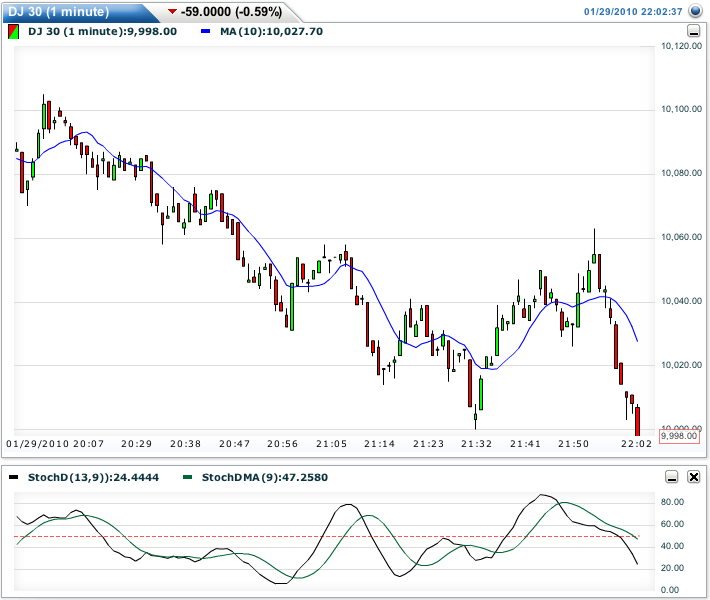This screenshot has height=600, width=710.
Task: Click the 01/29/2010 22:02:37 timestamp
Action: pyautogui.click(x=632, y=11)
